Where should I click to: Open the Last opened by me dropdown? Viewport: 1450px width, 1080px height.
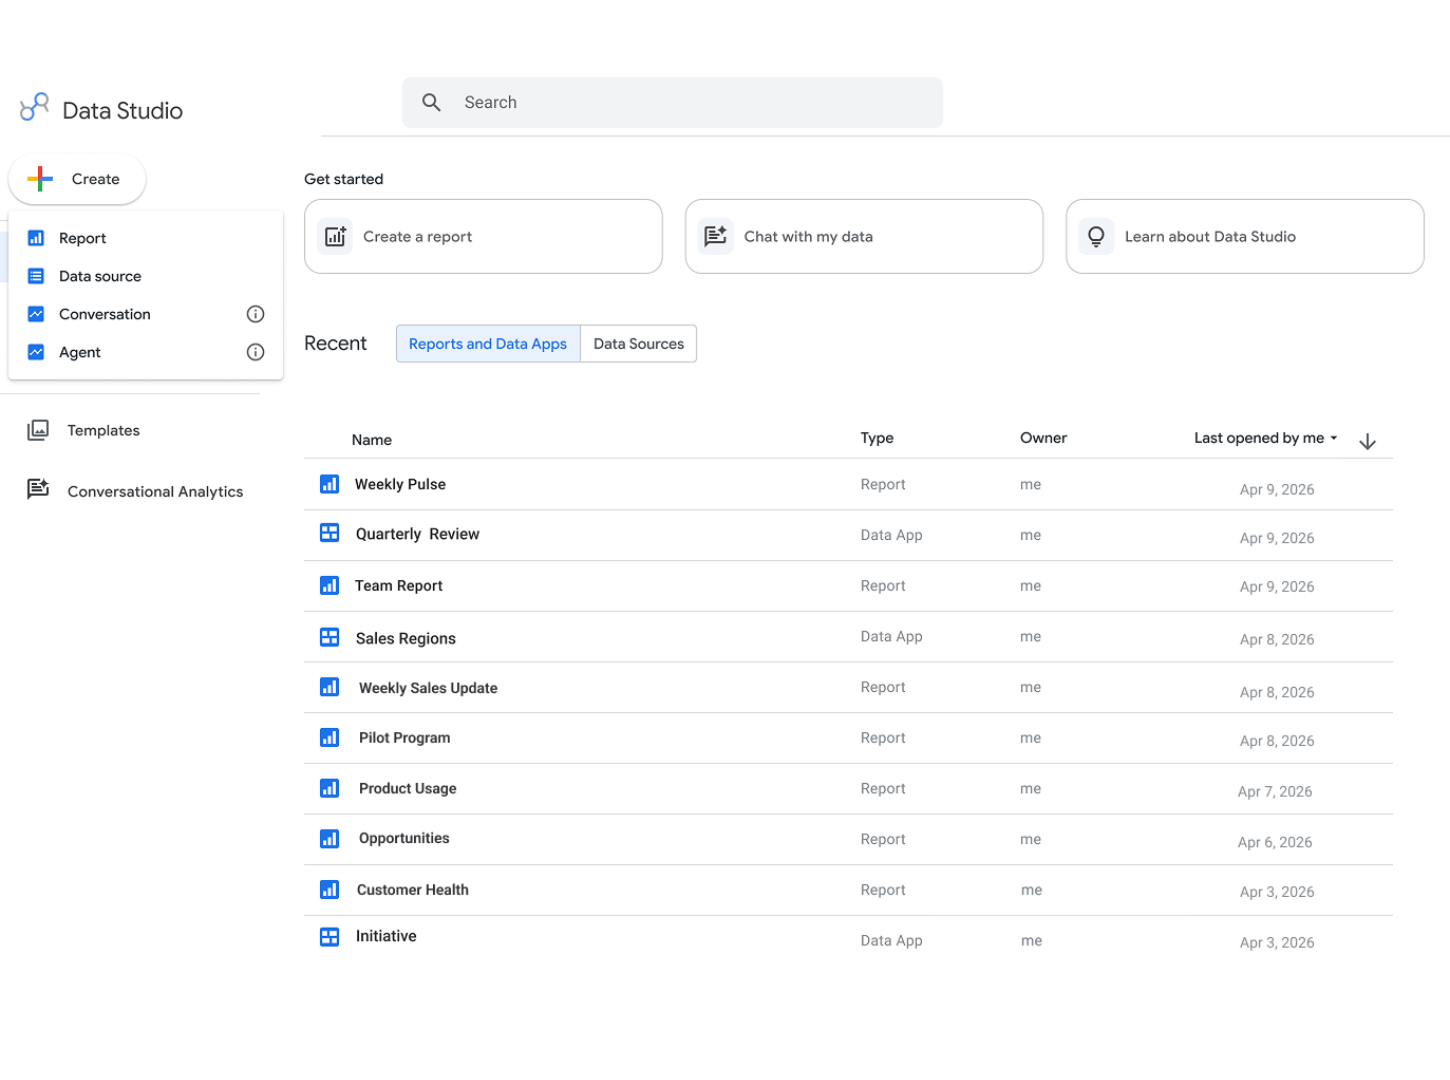click(x=1265, y=438)
